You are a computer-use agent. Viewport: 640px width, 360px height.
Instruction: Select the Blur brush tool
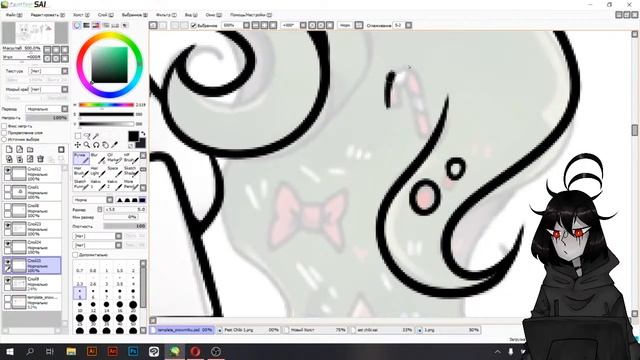click(98, 158)
